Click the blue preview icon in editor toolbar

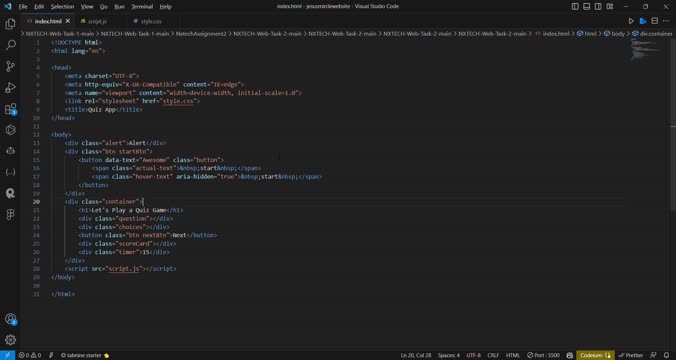click(x=643, y=21)
